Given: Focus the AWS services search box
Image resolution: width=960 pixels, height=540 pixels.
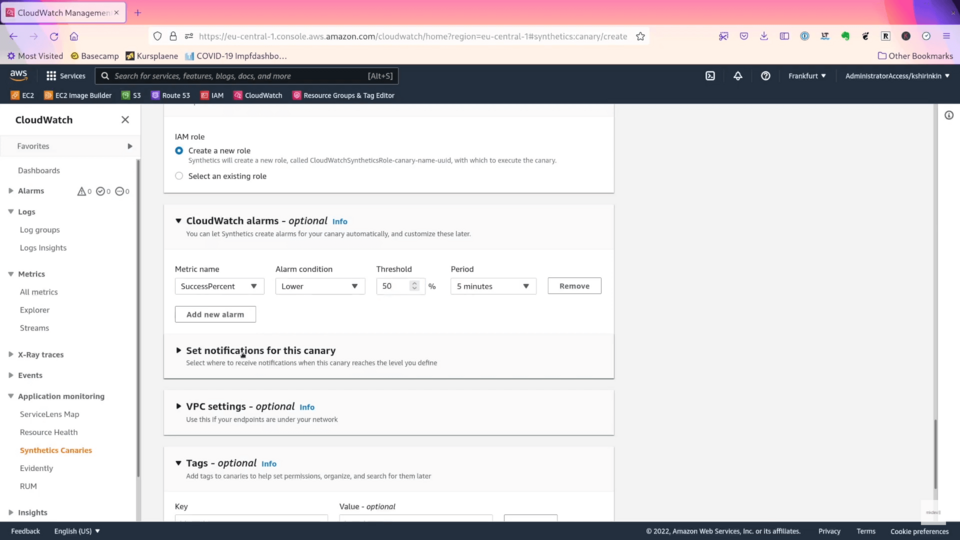Looking at the screenshot, I should click(247, 76).
